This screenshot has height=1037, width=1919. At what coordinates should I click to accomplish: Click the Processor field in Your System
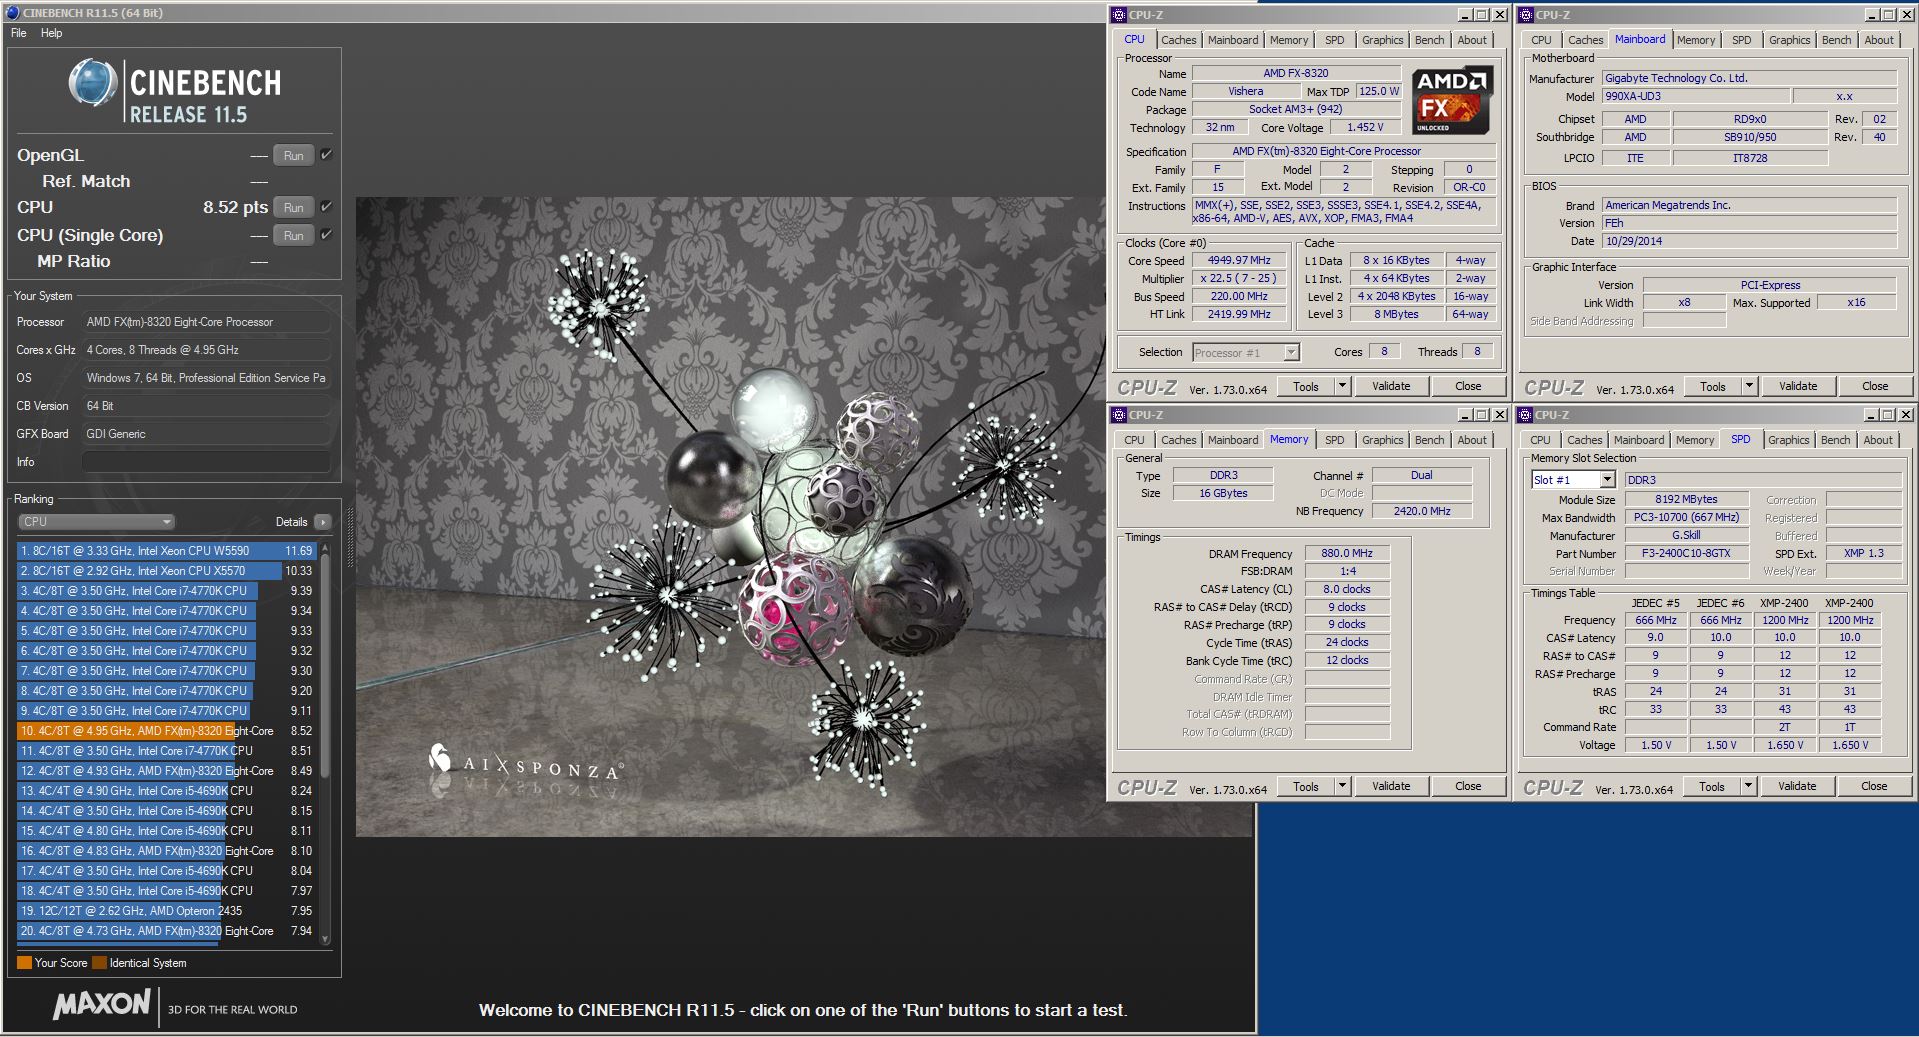(x=206, y=322)
